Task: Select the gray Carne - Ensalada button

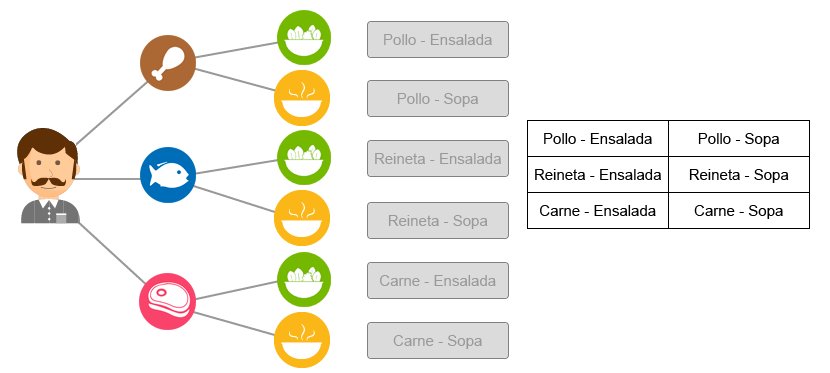Action: pos(438,280)
